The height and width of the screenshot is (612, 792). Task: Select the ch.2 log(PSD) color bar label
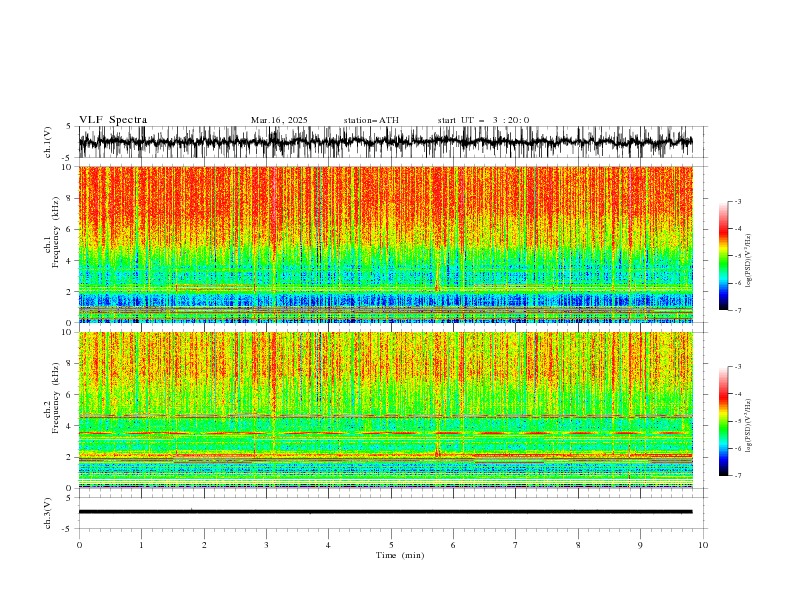pyautogui.click(x=749, y=426)
